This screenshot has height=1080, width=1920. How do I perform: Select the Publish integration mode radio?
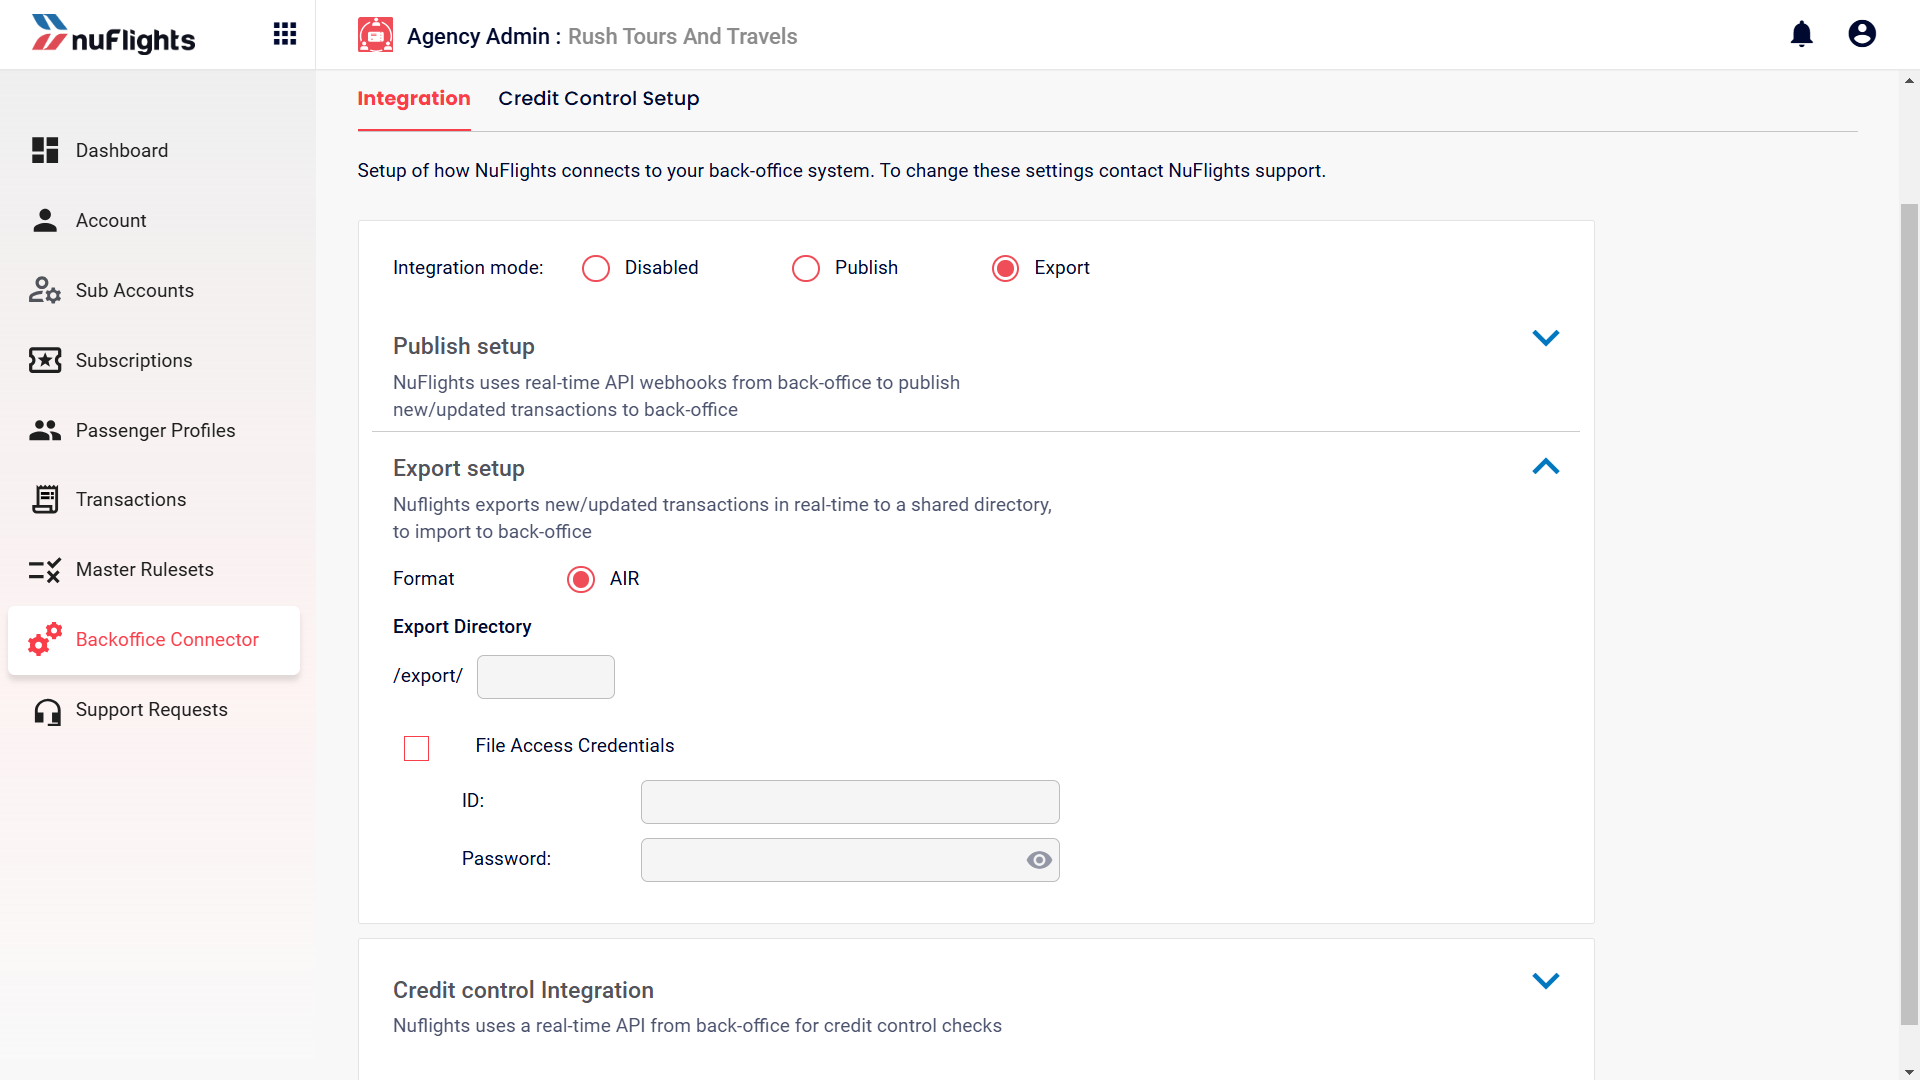click(806, 268)
